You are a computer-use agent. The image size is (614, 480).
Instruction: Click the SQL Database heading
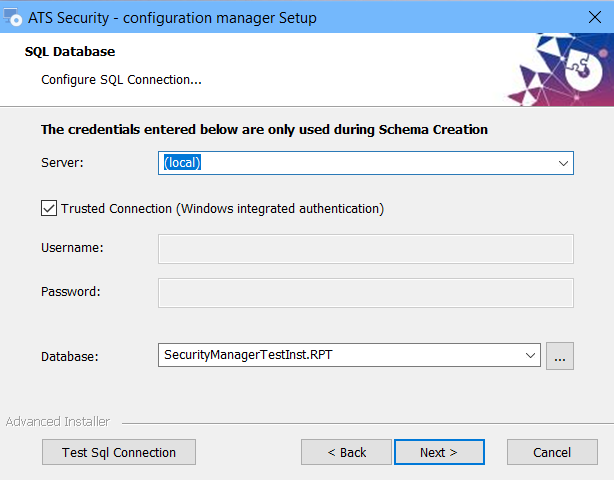coord(70,52)
